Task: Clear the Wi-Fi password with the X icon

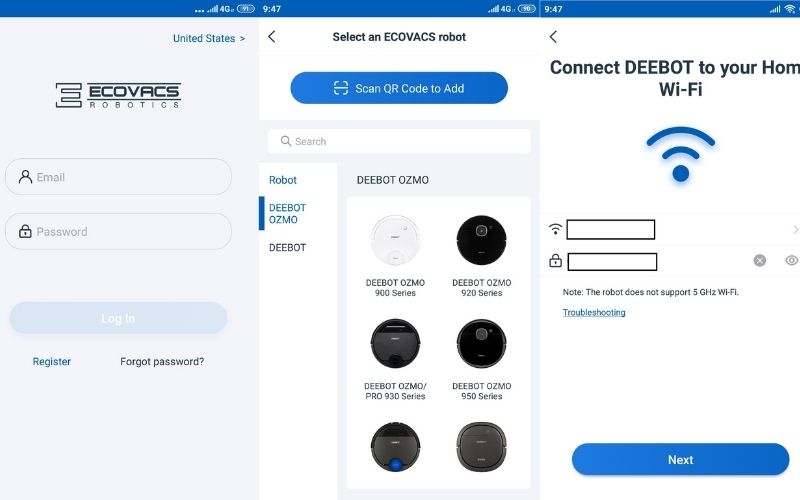Action: (760, 261)
